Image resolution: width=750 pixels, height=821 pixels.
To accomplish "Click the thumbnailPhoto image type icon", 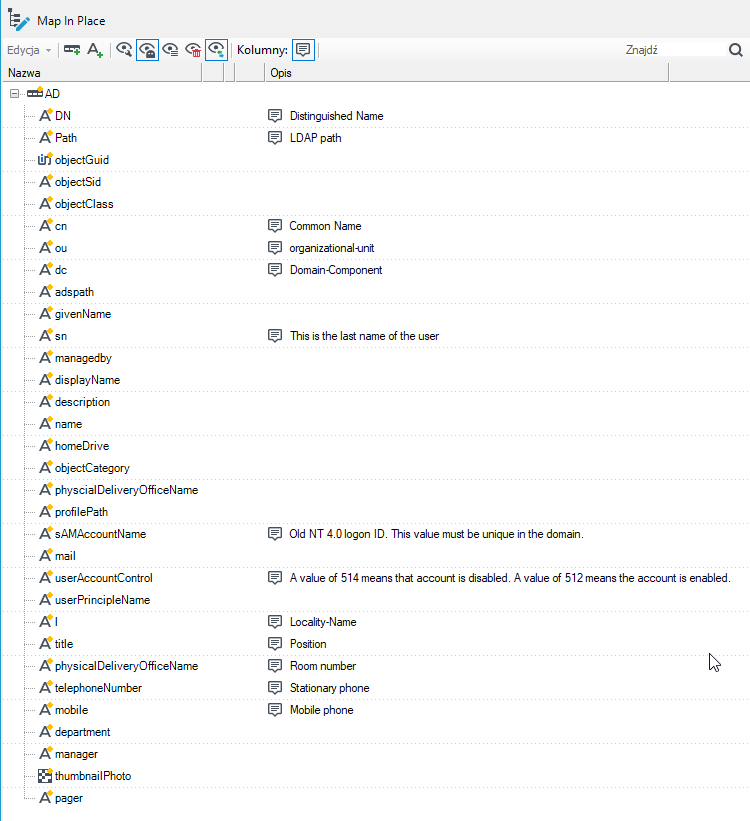I will [x=45, y=775].
